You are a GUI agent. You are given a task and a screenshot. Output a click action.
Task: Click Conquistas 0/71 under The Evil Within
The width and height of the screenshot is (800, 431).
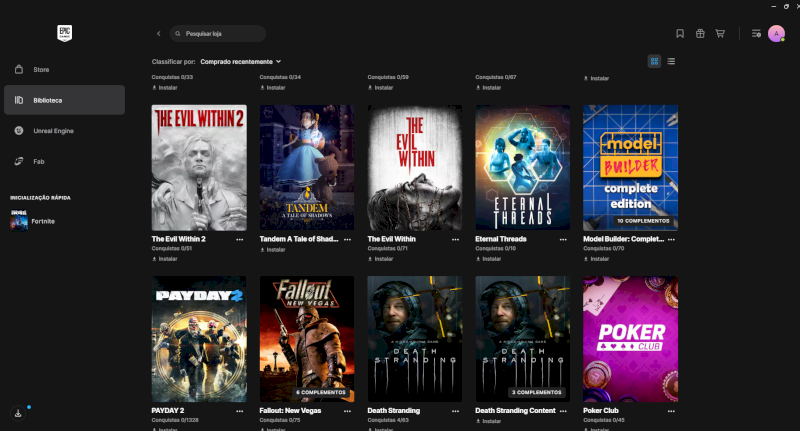[387, 248]
